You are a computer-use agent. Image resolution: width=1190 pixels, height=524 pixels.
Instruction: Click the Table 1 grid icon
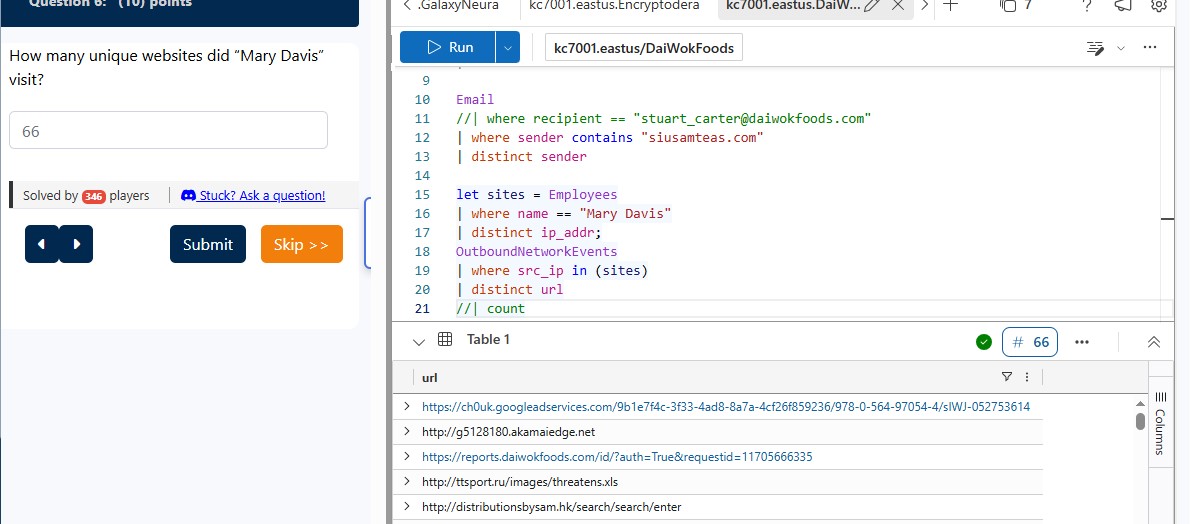[x=445, y=339]
